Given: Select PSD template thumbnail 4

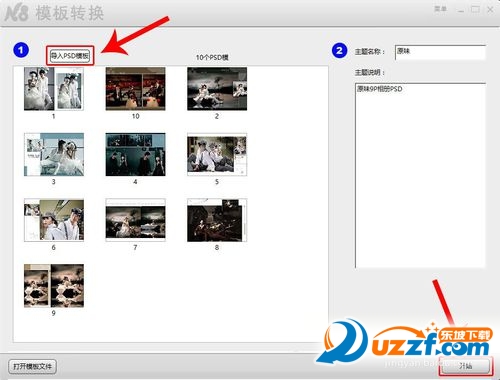Looking at the screenshot, I should pos(135,154).
